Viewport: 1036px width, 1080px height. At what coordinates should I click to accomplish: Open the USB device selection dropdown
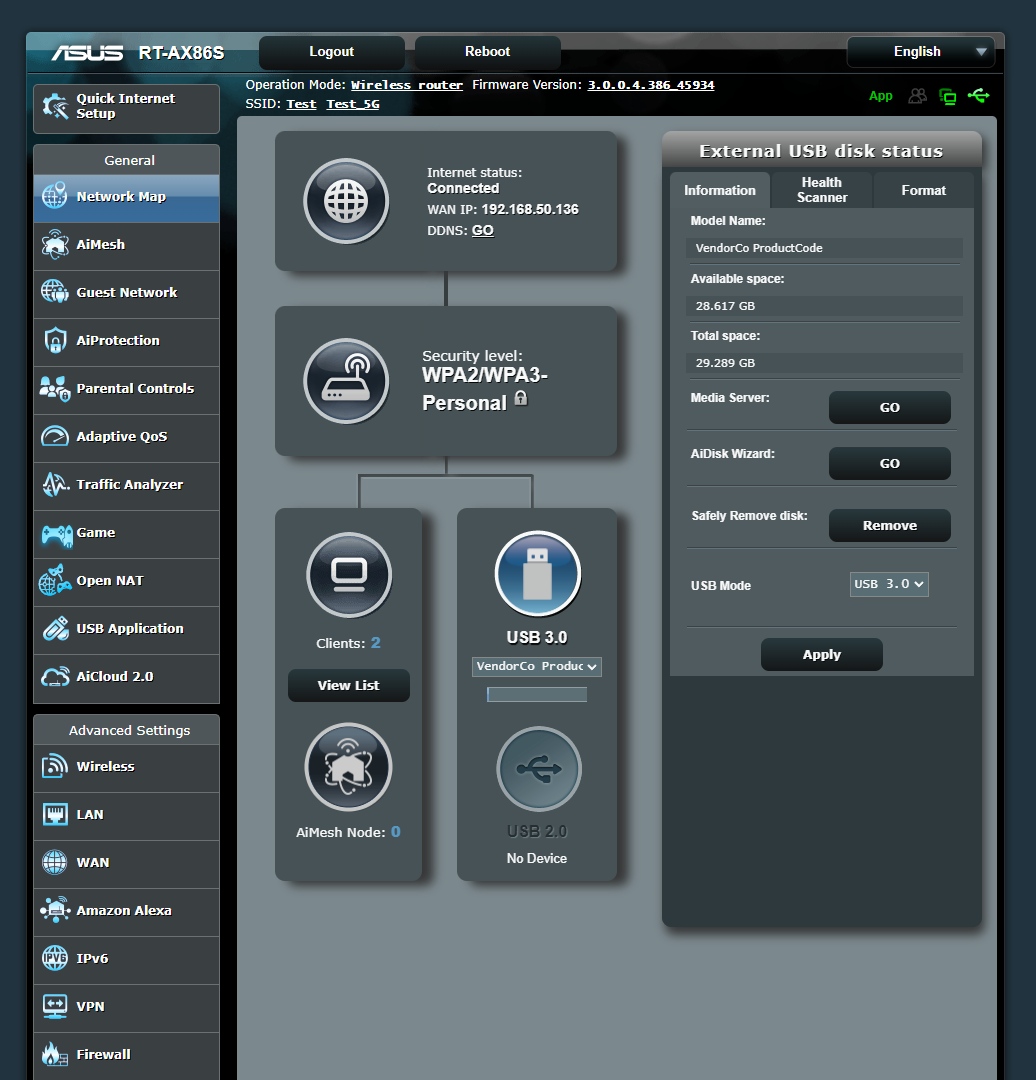[537, 667]
